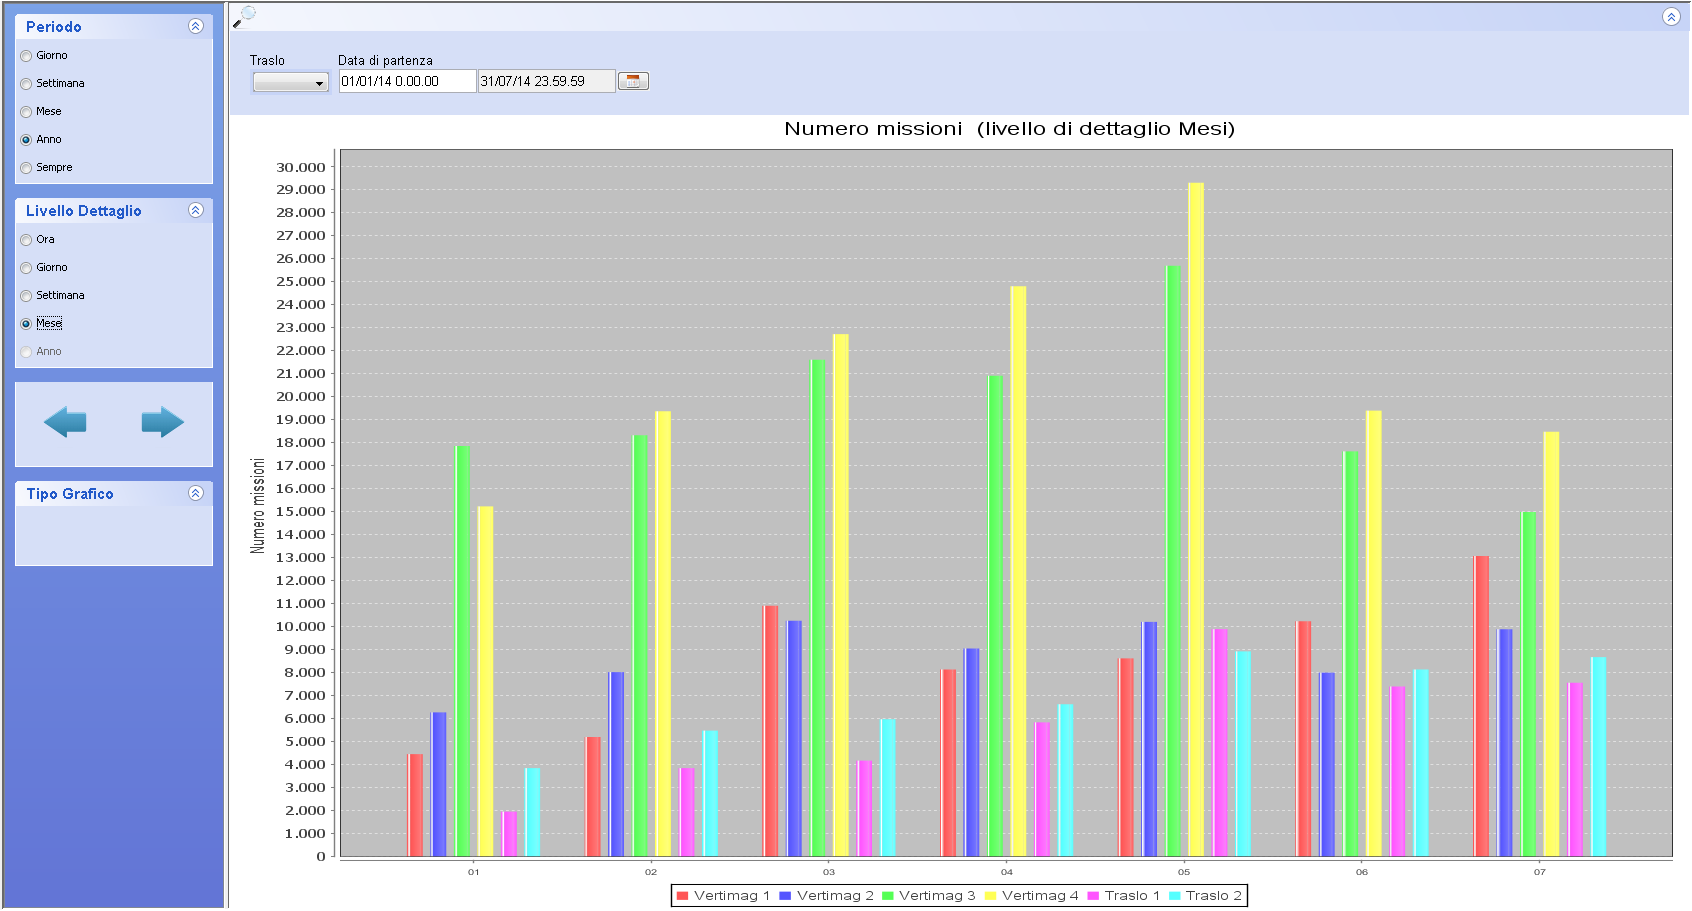Click the Livello Dettaglio panel title
This screenshot has height=911, width=1692.
pyautogui.click(x=84, y=211)
